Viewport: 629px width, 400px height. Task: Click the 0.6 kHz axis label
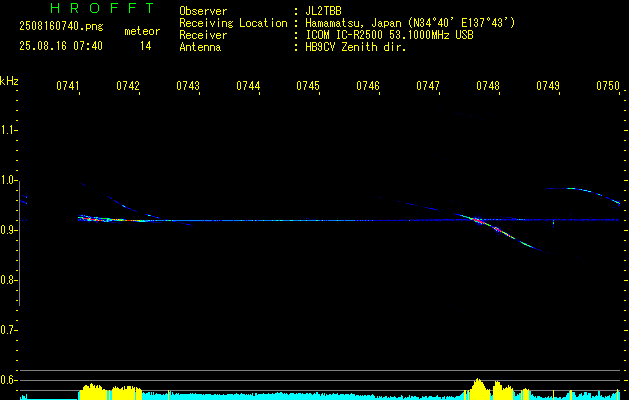(8, 380)
